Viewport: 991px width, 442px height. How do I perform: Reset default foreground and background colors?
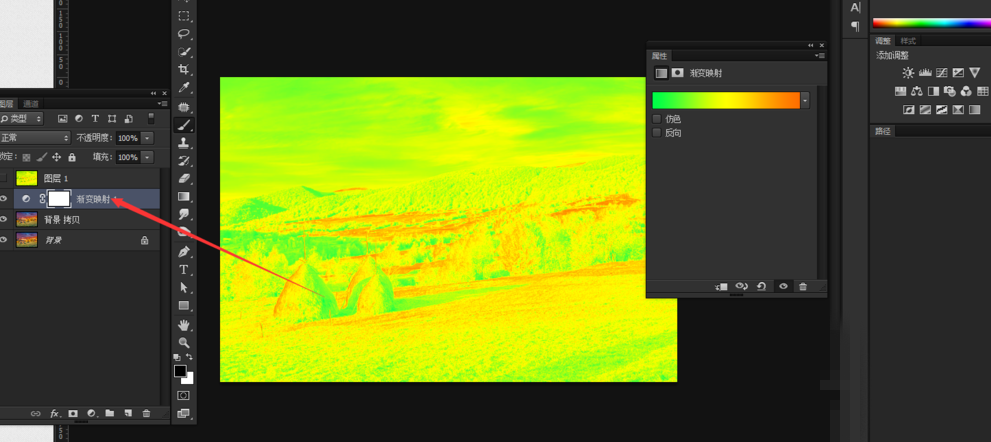coord(178,357)
